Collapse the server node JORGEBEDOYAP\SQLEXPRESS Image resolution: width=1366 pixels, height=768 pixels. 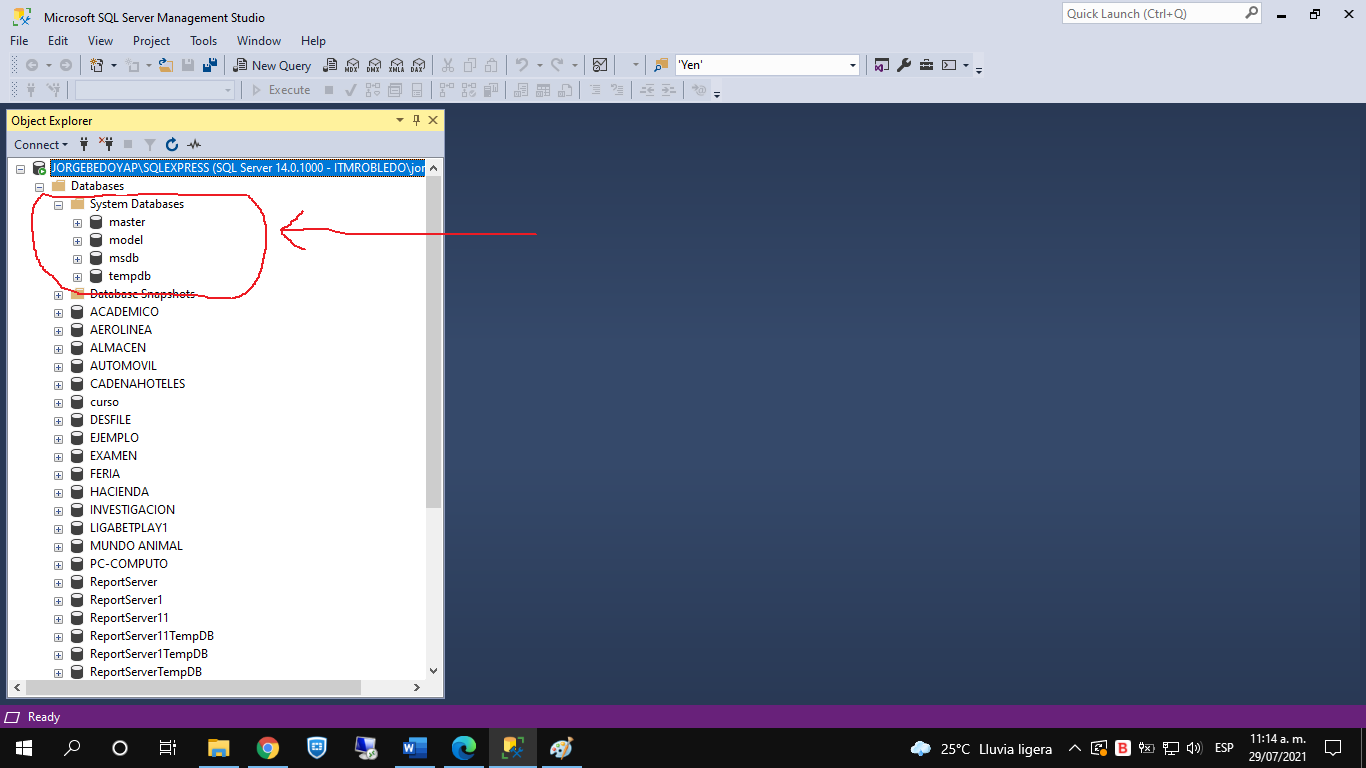point(20,169)
